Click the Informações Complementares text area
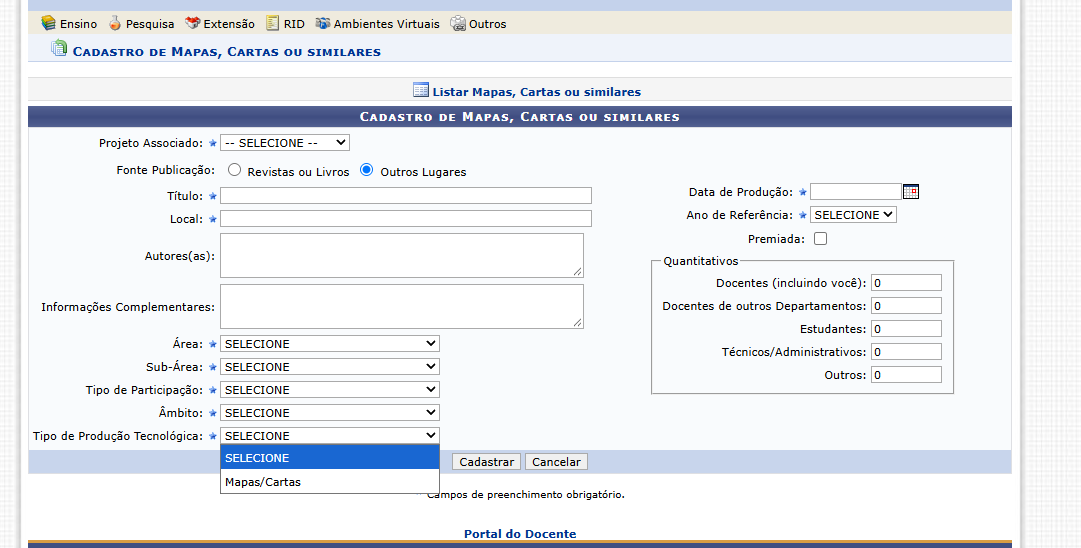Image resolution: width=1081 pixels, height=548 pixels. click(x=402, y=307)
